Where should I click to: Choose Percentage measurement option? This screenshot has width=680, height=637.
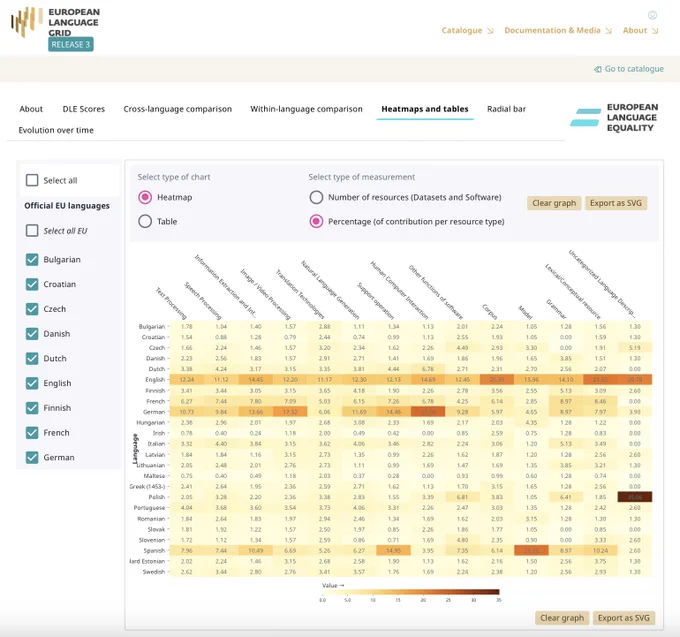(316, 222)
